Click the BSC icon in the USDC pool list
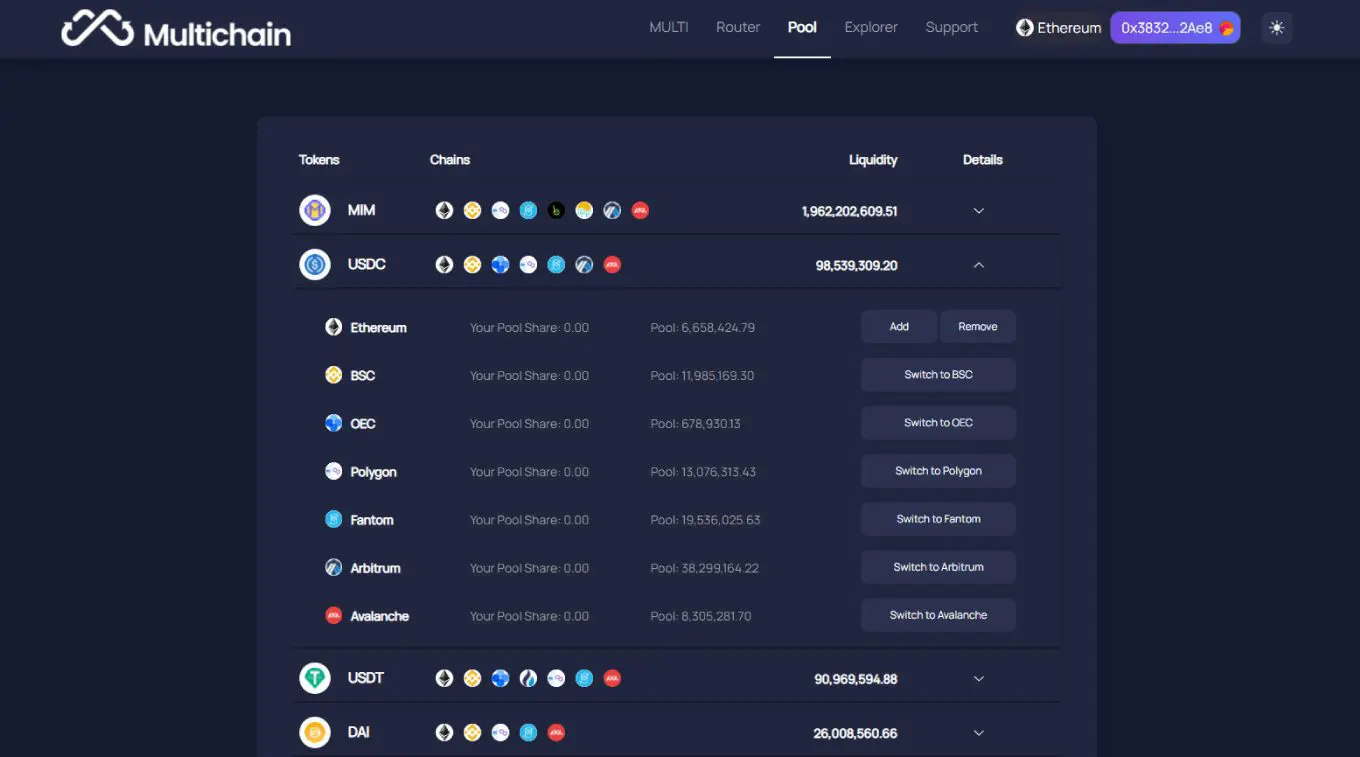Viewport: 1360px width, 757px height. [334, 375]
